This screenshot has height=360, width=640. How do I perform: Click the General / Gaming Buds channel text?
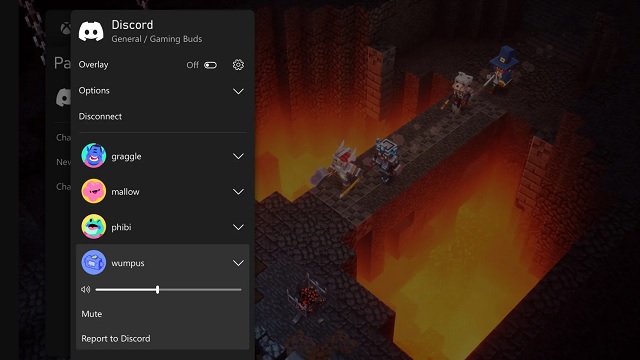(157, 39)
